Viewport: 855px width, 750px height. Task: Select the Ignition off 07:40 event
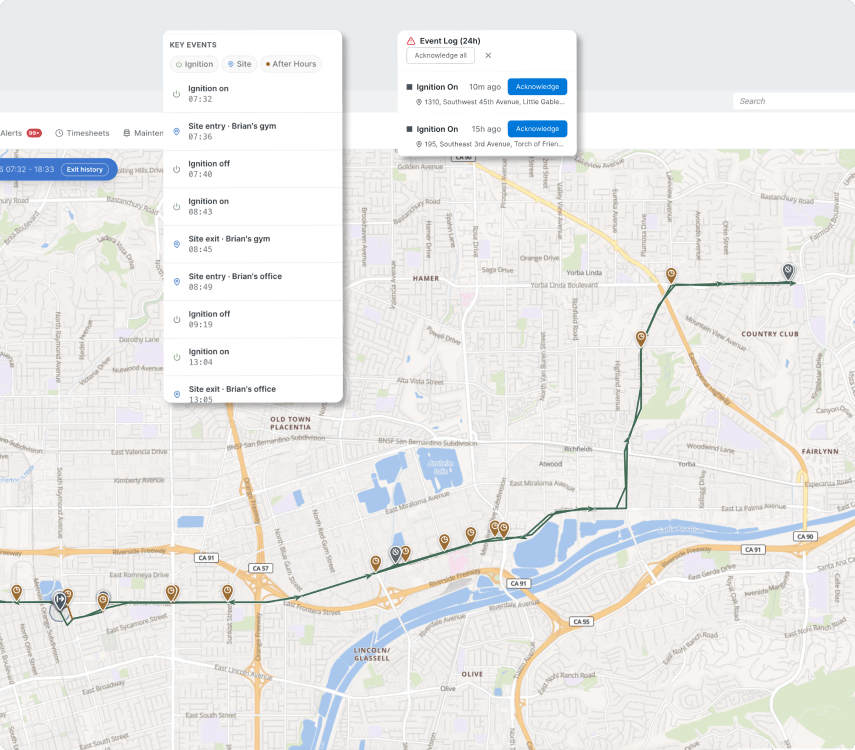point(252,169)
